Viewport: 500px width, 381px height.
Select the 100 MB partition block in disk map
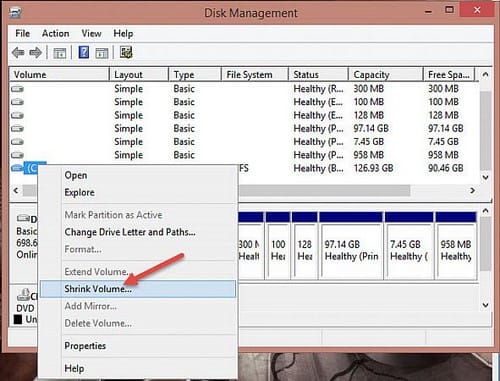coord(278,245)
